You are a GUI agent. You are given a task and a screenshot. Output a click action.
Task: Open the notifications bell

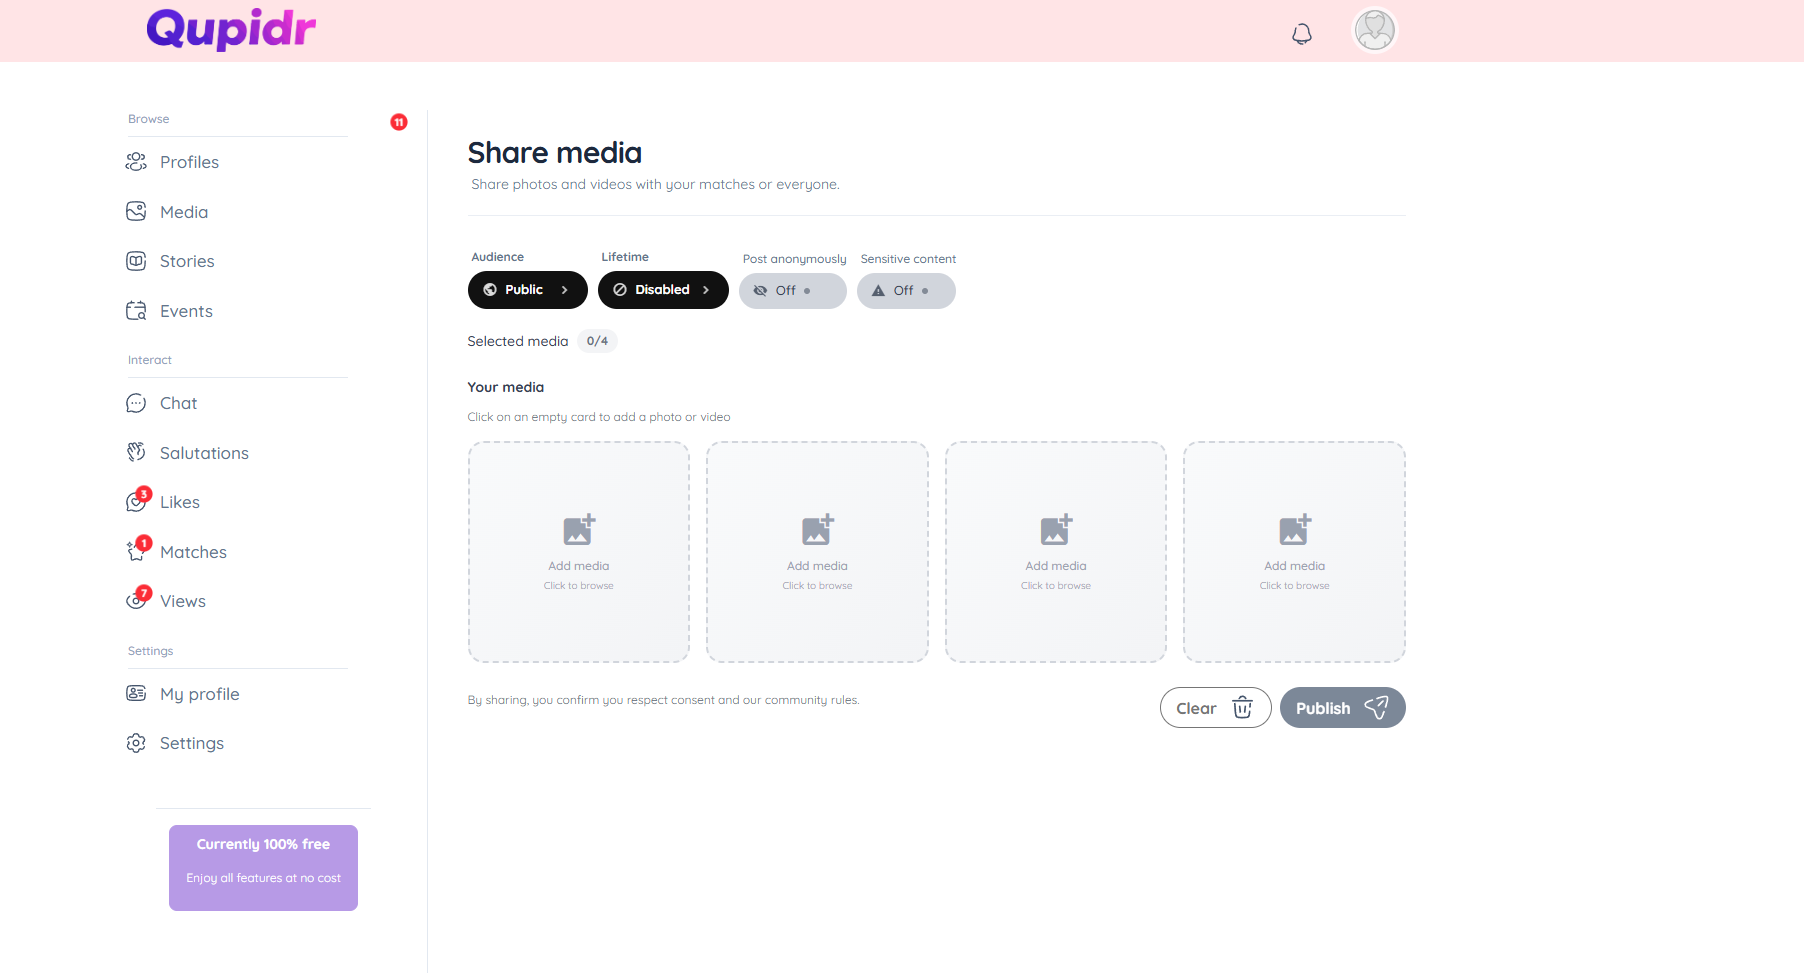click(1301, 33)
